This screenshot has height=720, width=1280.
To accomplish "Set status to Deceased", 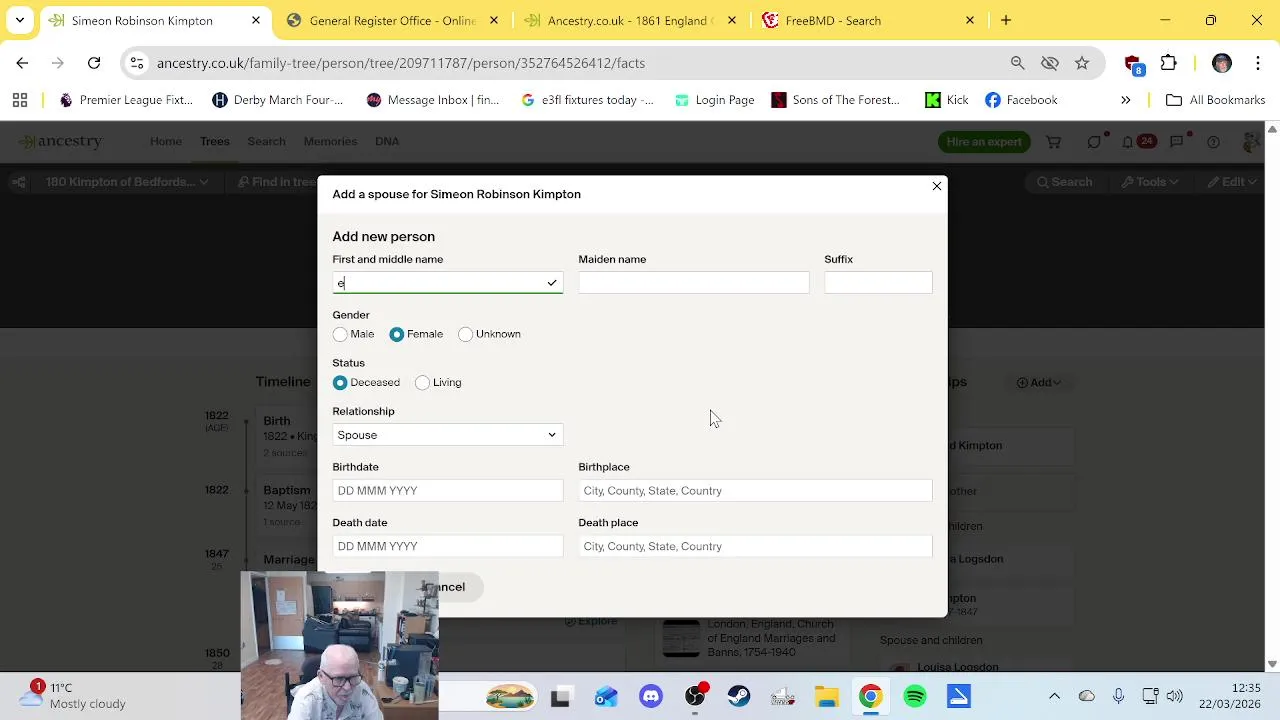I will tap(340, 382).
